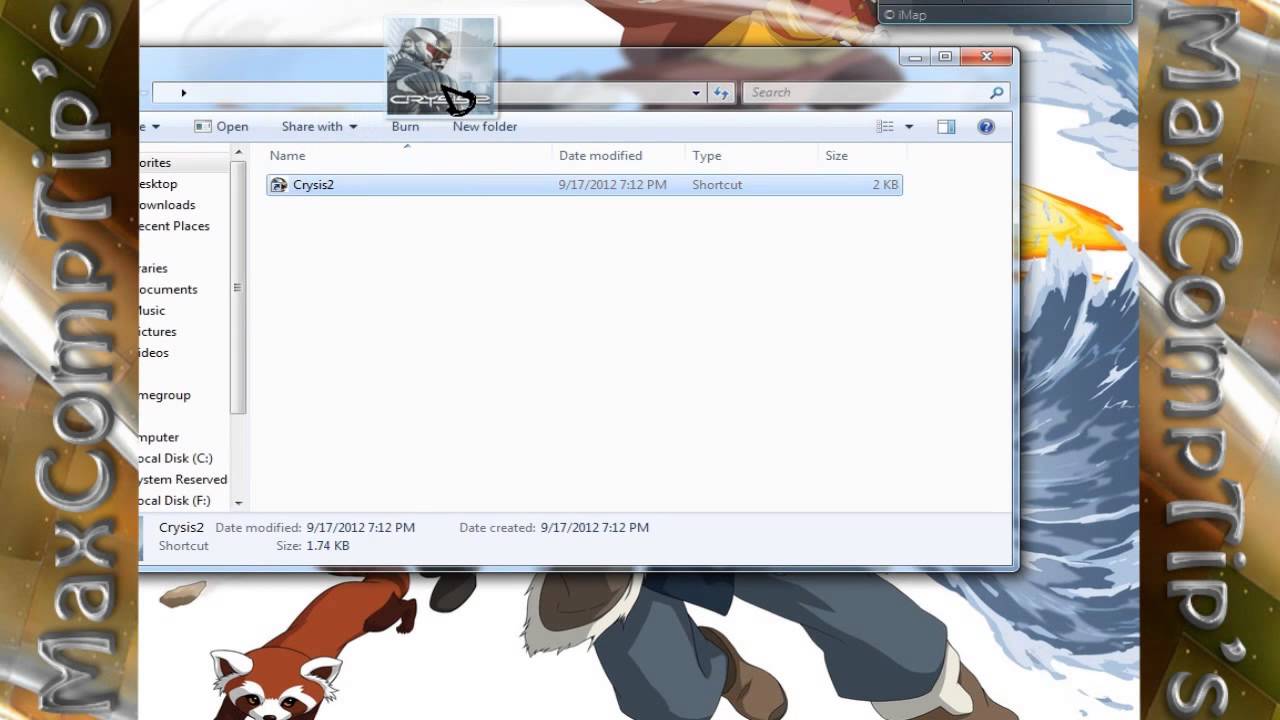
Task: Click Date created value in details pane
Action: click(594, 527)
